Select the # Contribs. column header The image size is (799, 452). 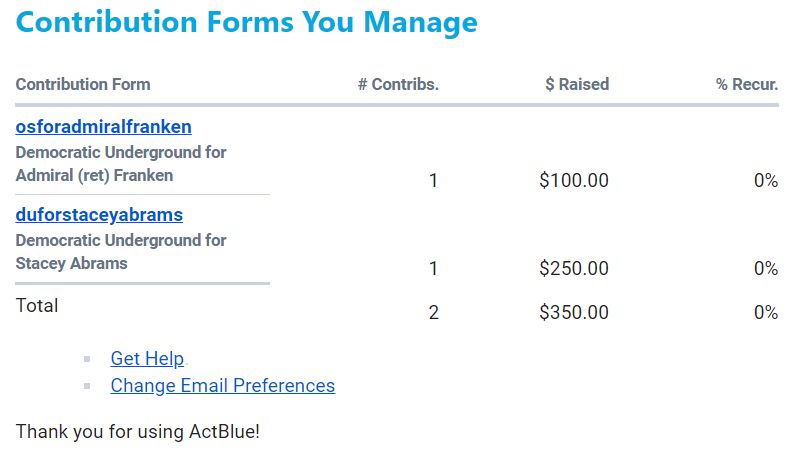[398, 85]
